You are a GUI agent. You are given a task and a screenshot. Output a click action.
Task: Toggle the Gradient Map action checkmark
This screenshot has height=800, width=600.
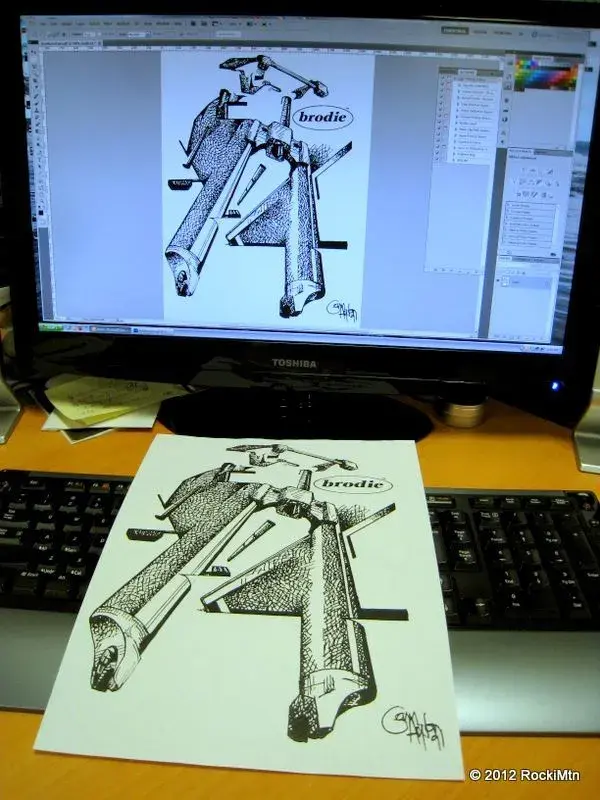[437, 154]
